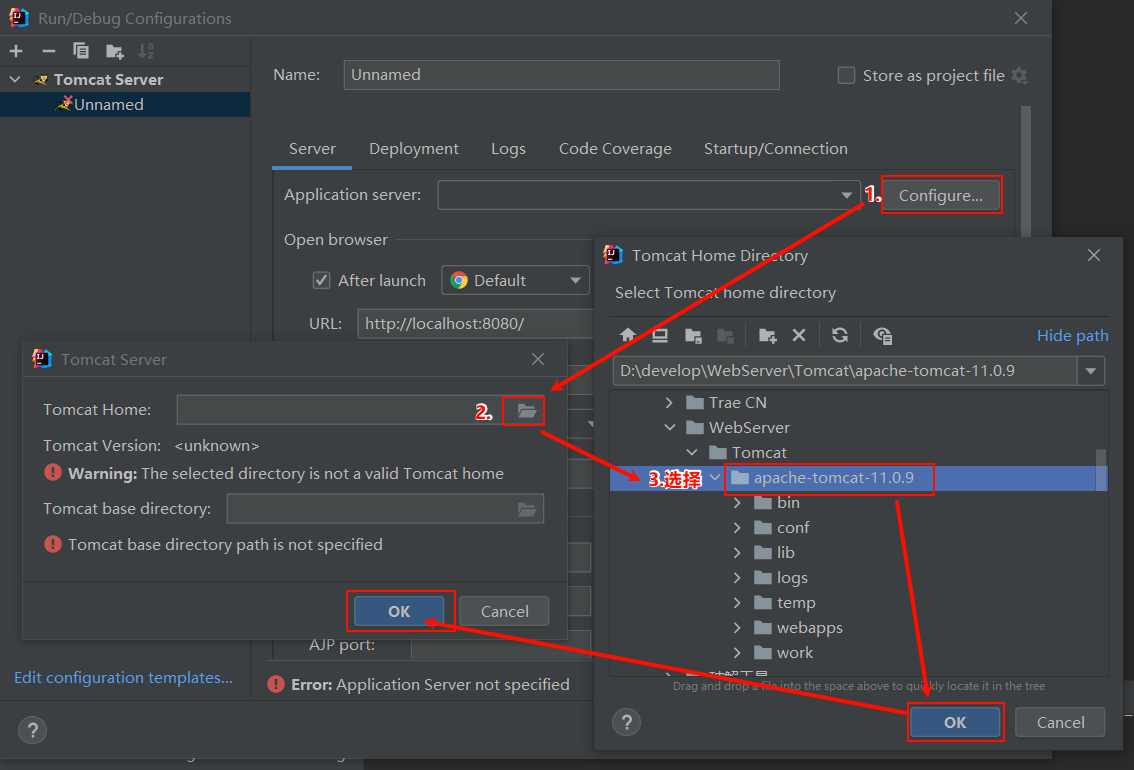Expand webapps folder chevron
This screenshot has height=770, width=1134.
pyautogui.click(x=737, y=628)
